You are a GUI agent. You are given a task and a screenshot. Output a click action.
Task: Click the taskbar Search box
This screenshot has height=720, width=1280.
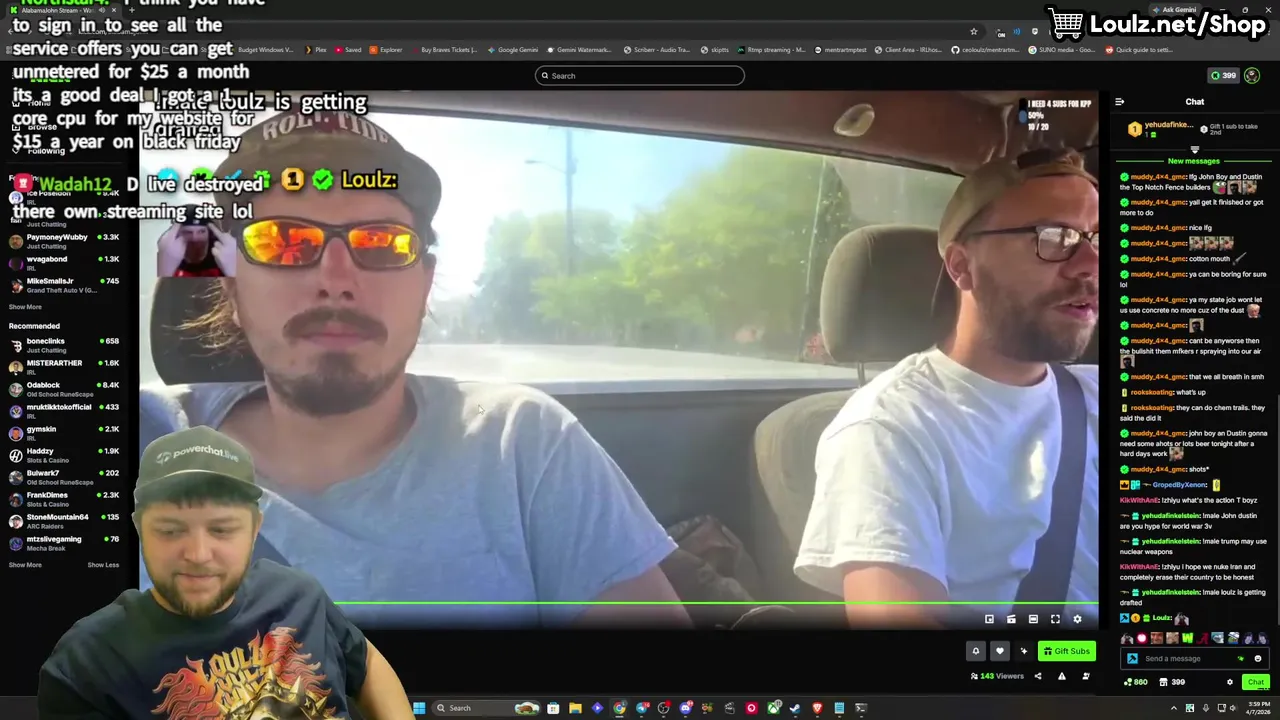(x=487, y=708)
